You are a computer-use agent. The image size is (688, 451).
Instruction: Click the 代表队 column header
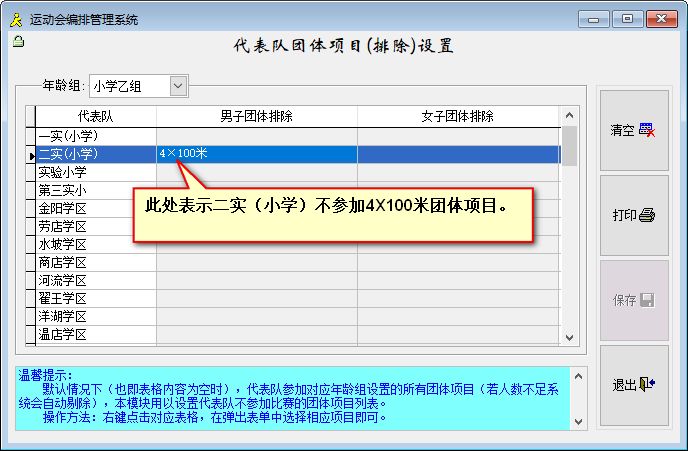click(96, 116)
